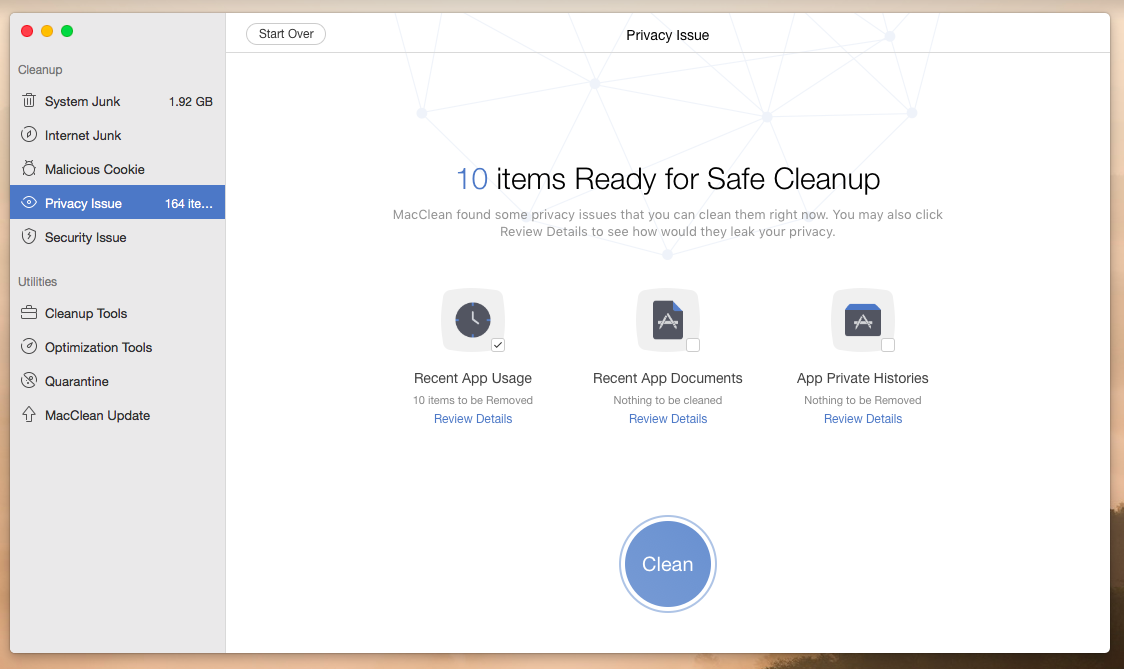Open Review Details under Recent App Usage
This screenshot has width=1124, height=669.
[473, 419]
